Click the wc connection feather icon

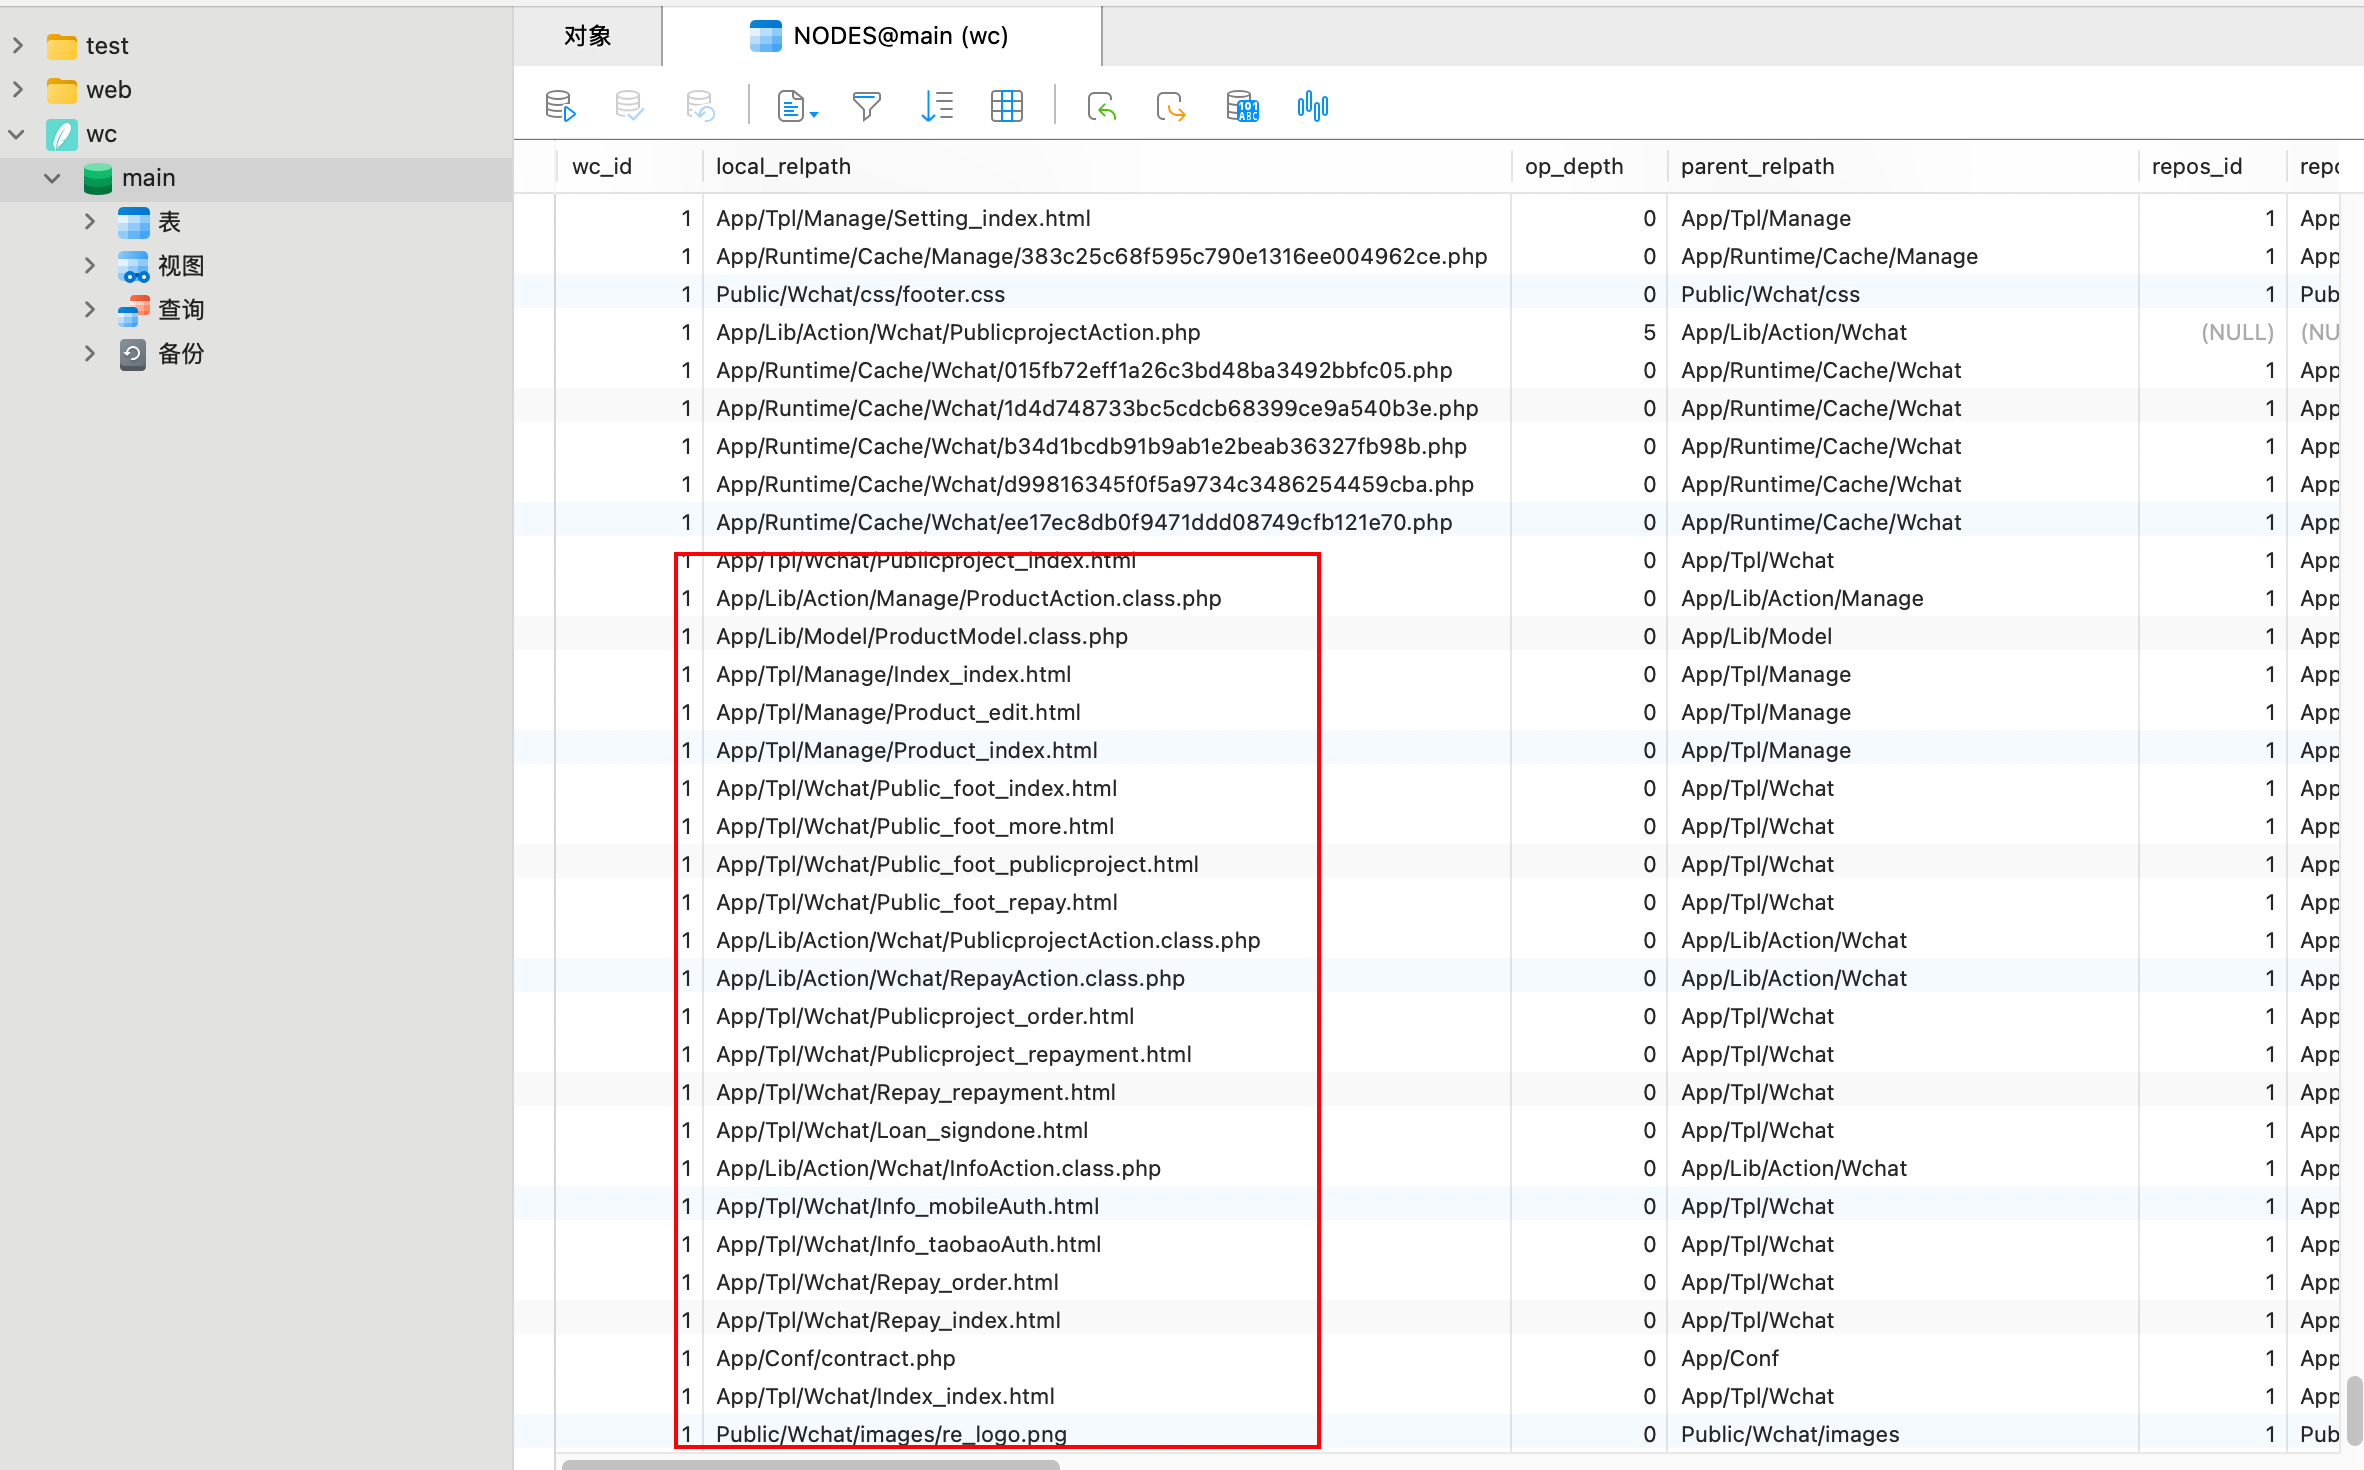click(62, 134)
